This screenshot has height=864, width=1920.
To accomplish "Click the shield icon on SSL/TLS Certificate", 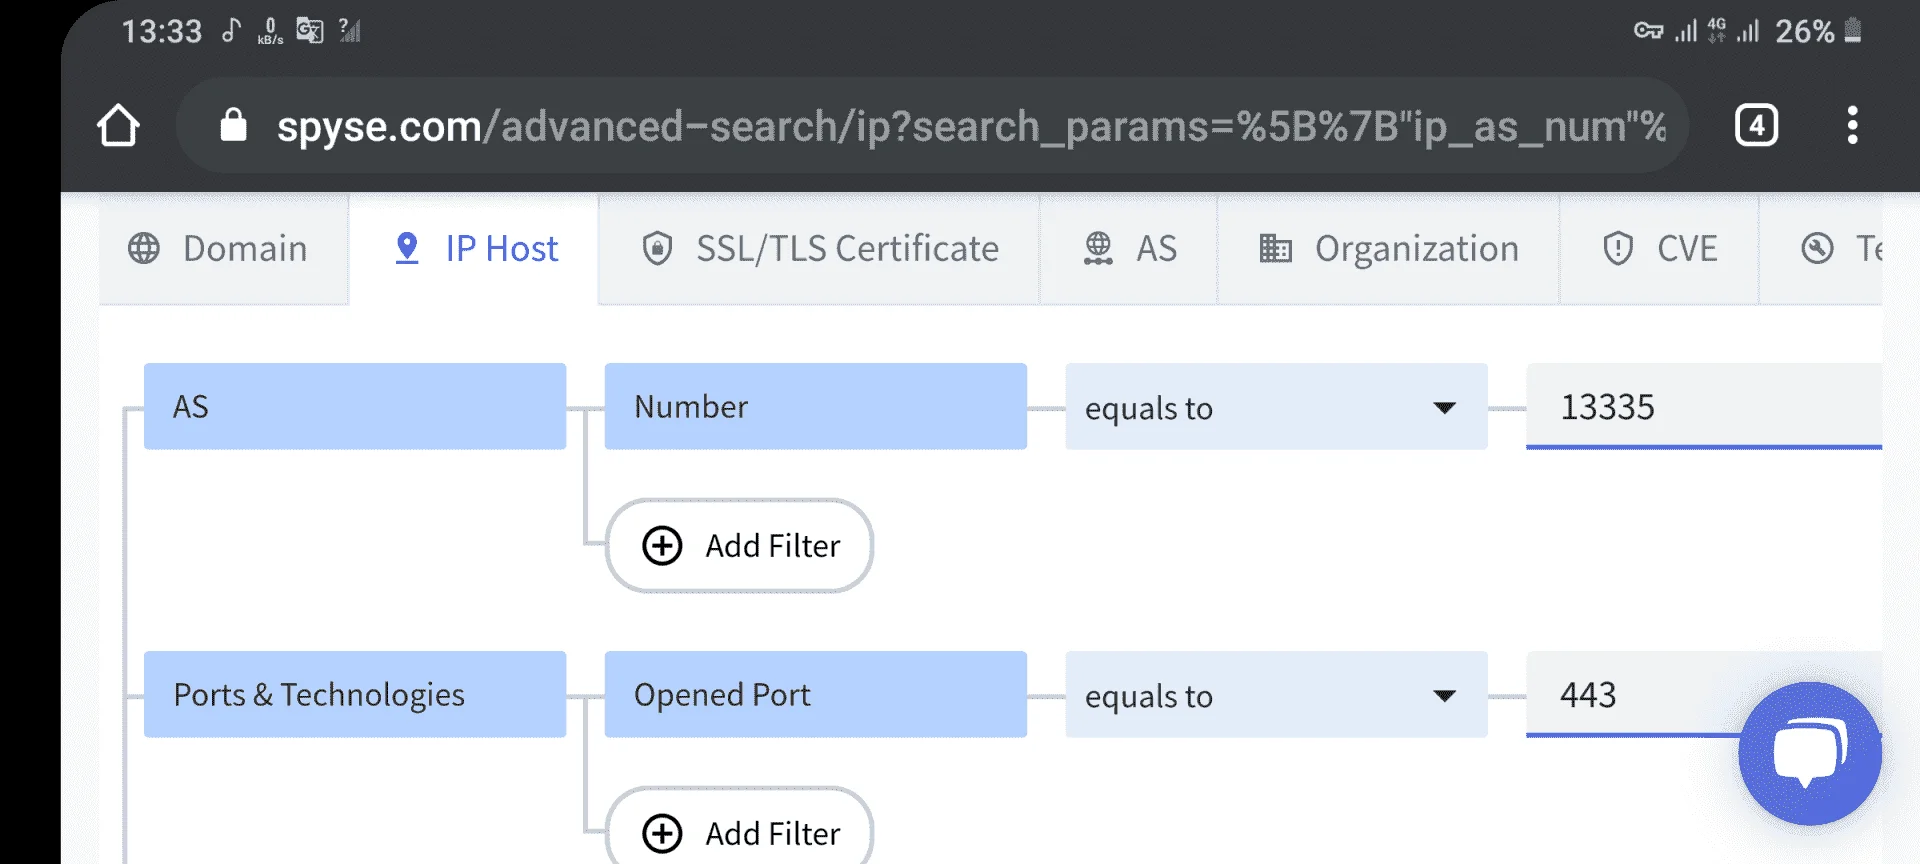I will point(657,249).
